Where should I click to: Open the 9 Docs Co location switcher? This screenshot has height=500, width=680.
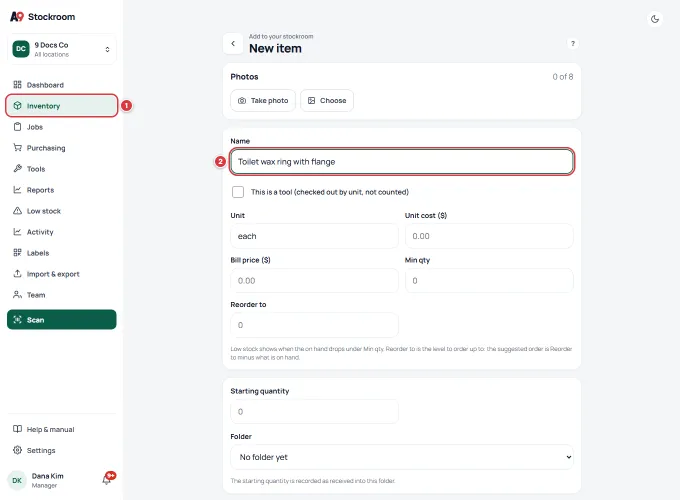click(x=62, y=49)
